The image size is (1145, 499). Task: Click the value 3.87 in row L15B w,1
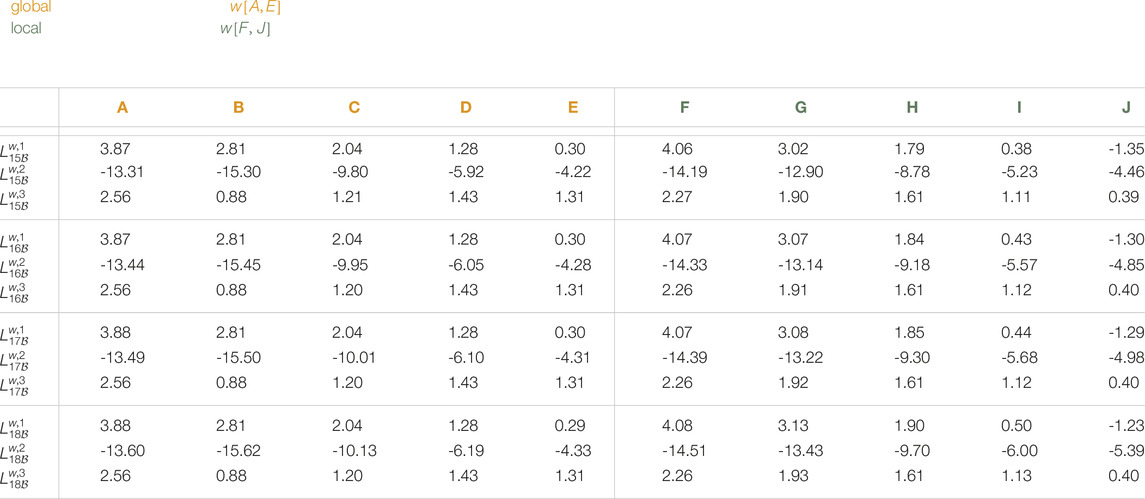point(114,150)
